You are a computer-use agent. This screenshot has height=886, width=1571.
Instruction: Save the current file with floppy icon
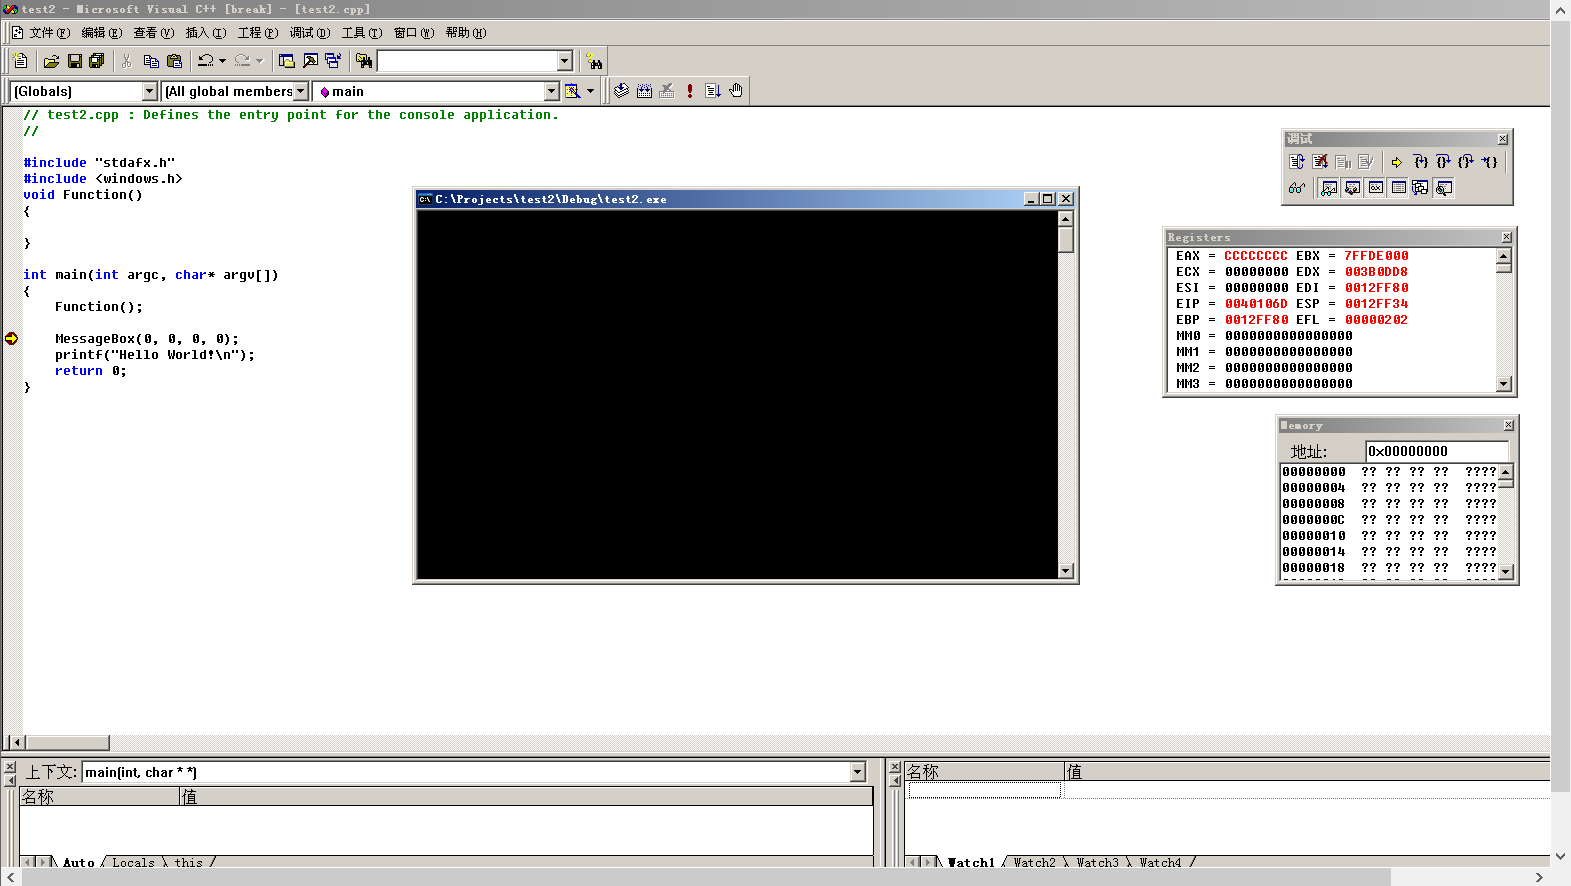(x=75, y=61)
